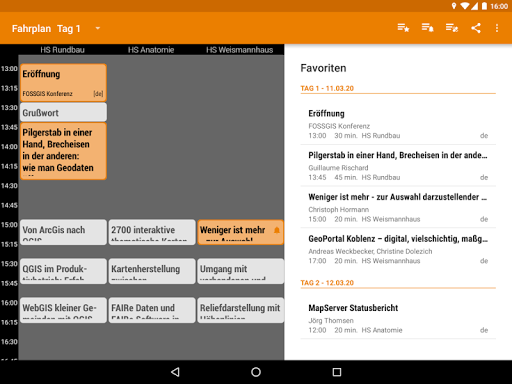Tap speaker name Guillaume Rischard
512x384 pixels.
(338, 168)
